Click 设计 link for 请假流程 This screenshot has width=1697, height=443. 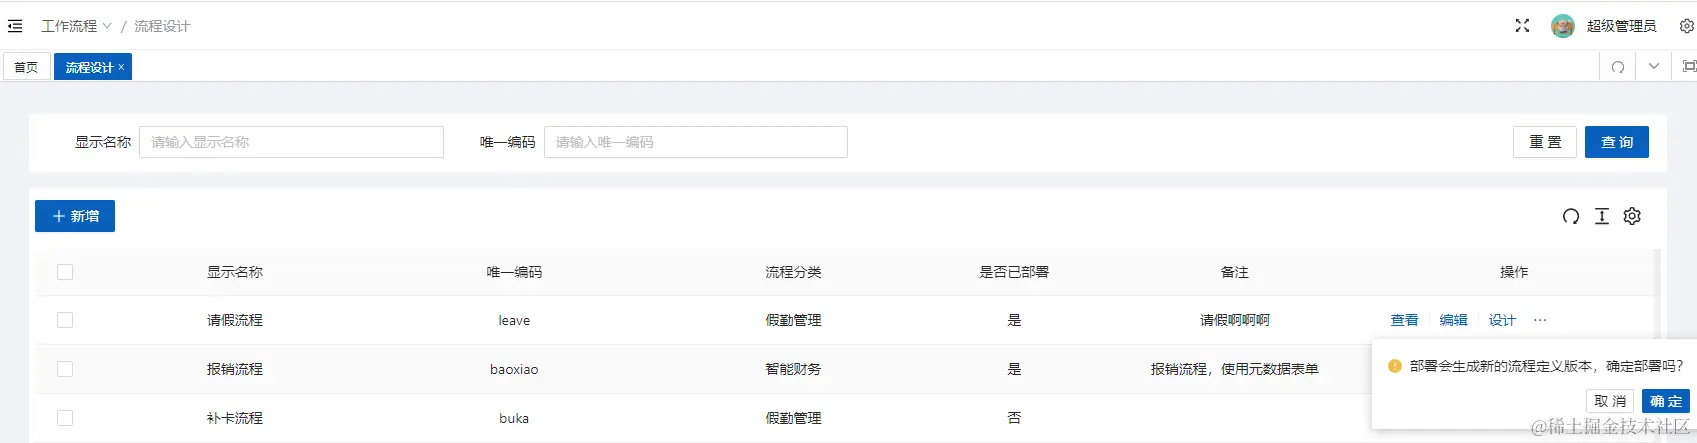tap(1502, 320)
